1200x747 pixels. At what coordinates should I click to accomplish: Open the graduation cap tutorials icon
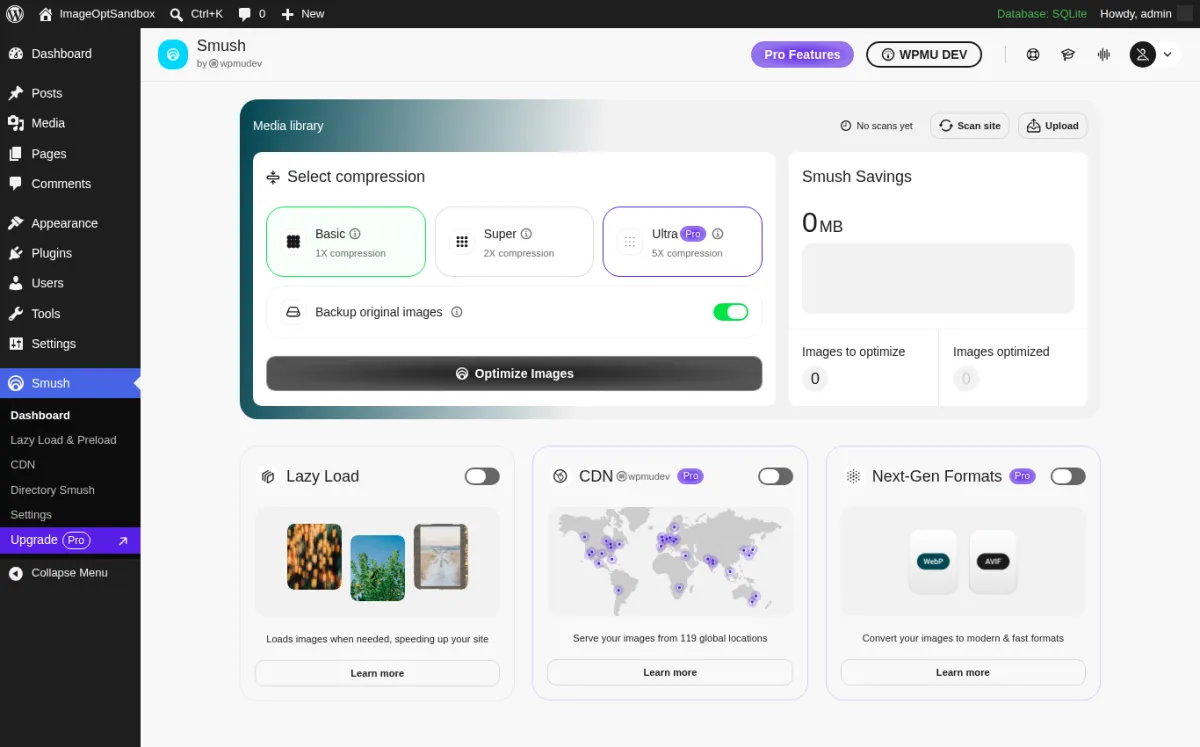coord(1068,54)
